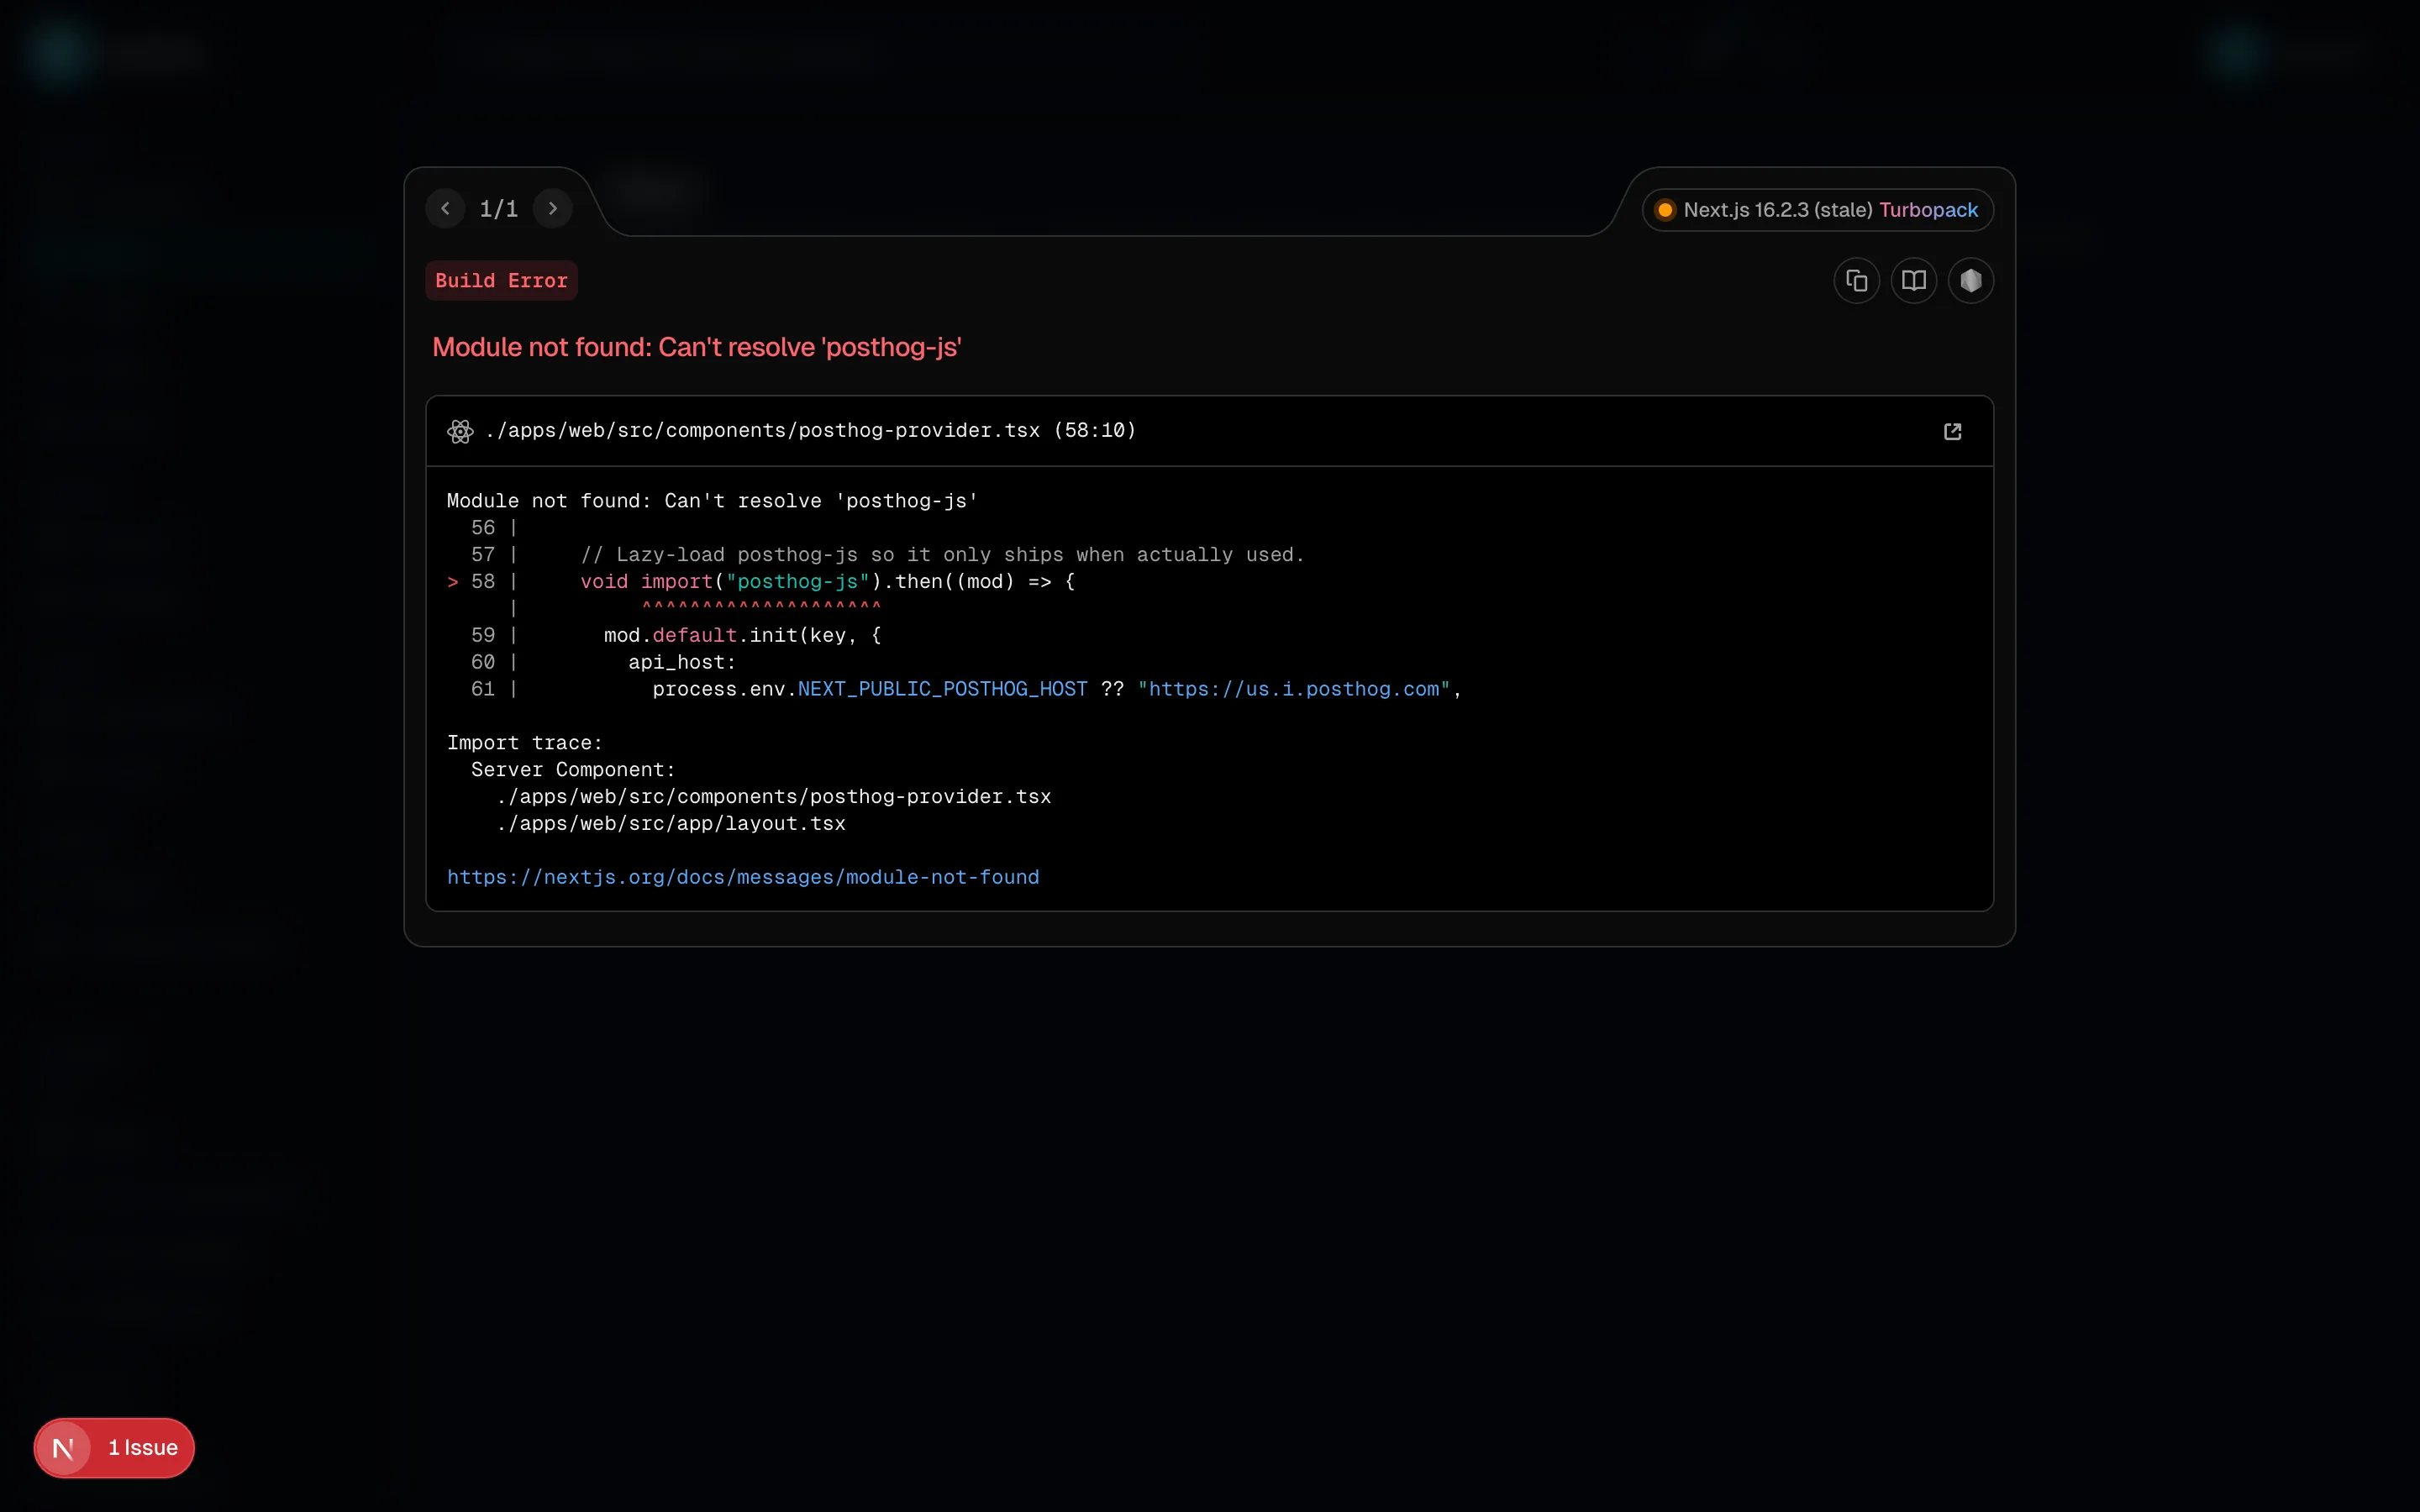The height and width of the screenshot is (1512, 2420).
Task: Click the "https://us.i.posthog.com" string
Action: (1294, 690)
